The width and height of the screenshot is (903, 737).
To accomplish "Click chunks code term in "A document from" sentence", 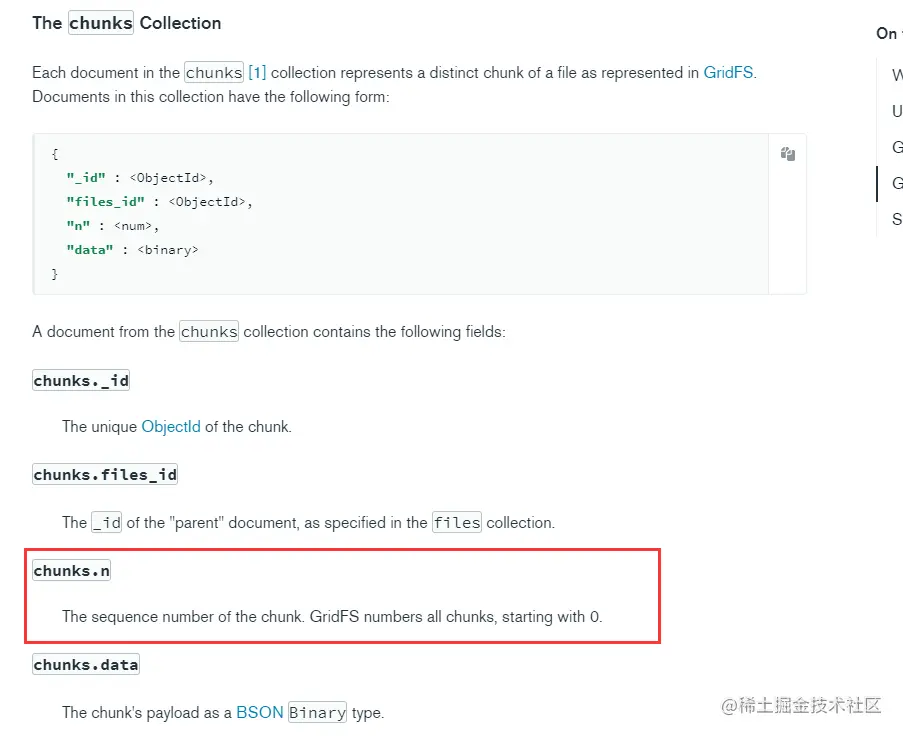I will [x=209, y=332].
